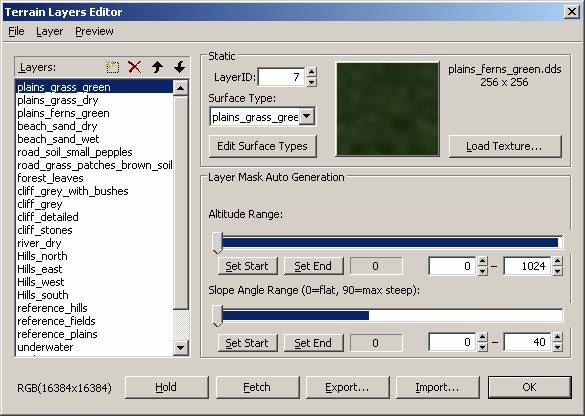Increase LayerID with up spinner
Screen dimensions: 585x416
pos(312,72)
